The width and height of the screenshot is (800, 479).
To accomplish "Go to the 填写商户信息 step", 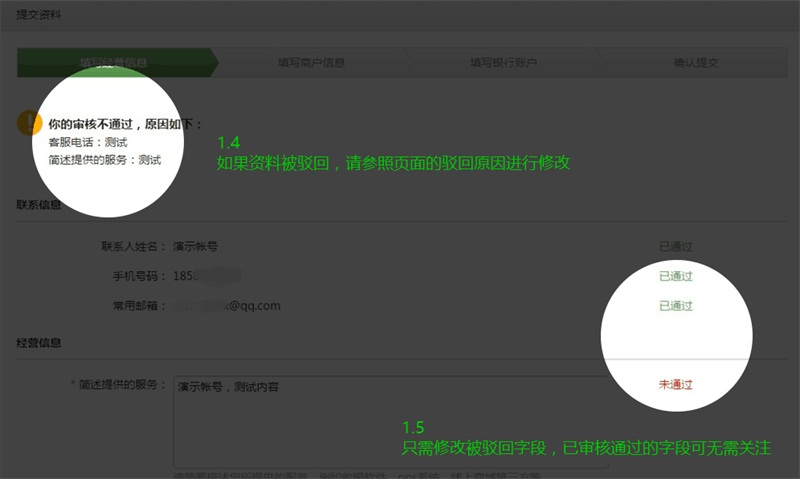I will pos(311,63).
